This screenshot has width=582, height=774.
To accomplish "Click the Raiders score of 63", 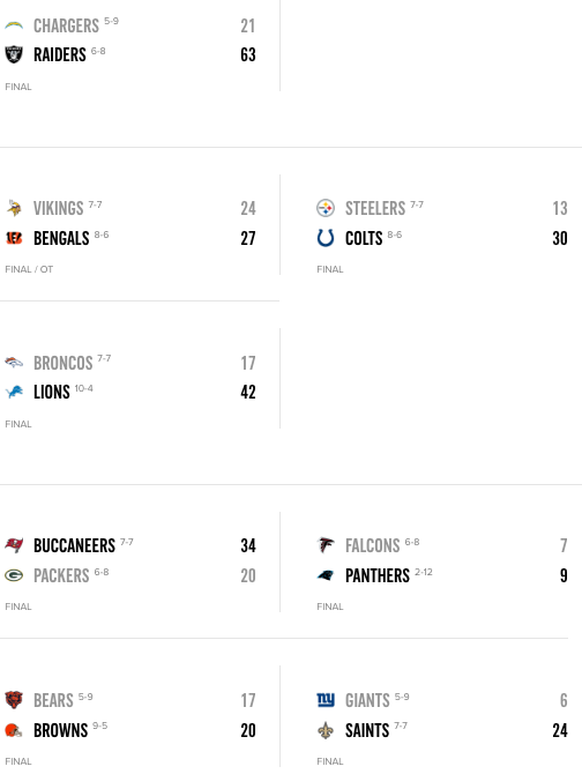I will click(x=248, y=55).
